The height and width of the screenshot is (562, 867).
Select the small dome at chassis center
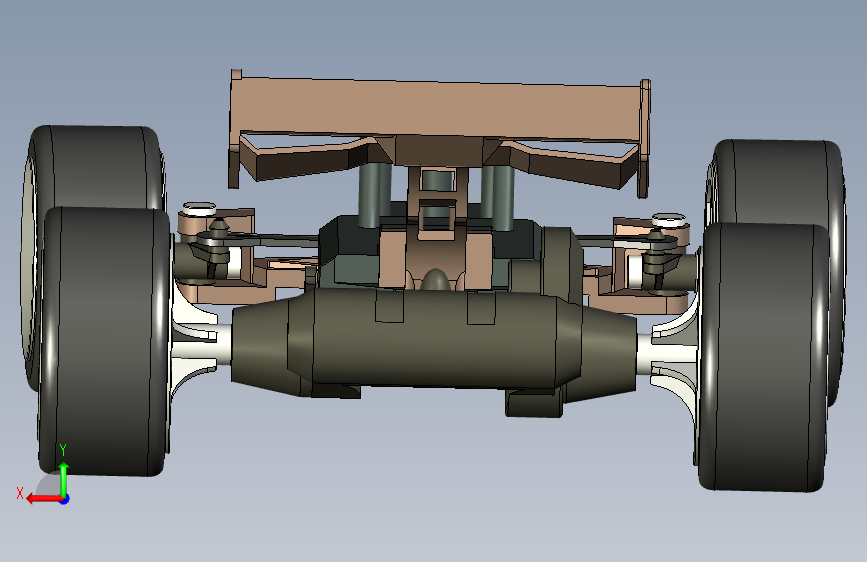point(436,279)
